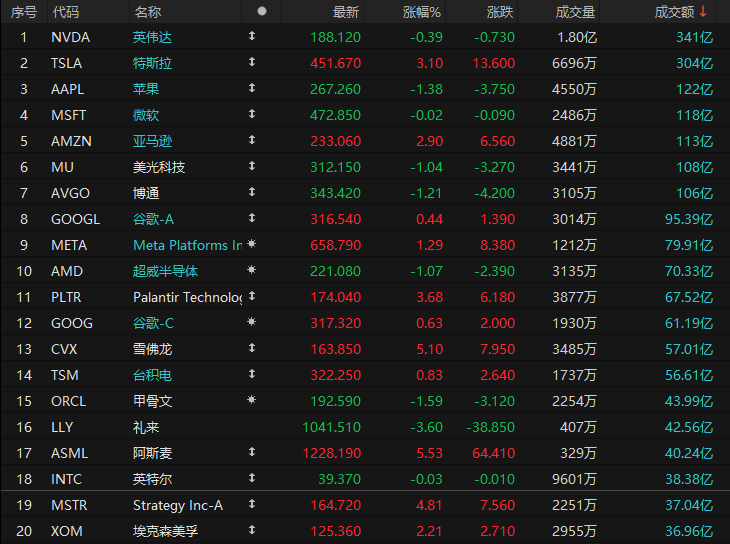The width and height of the screenshot is (730, 544).
Task: Click the arrow marker icon in MSTR row
Action: pyautogui.click(x=252, y=504)
